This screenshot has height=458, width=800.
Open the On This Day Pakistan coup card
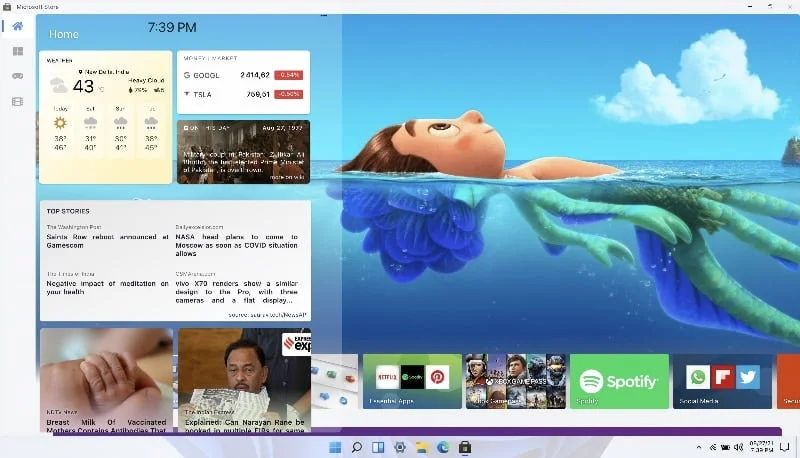[x=243, y=152]
